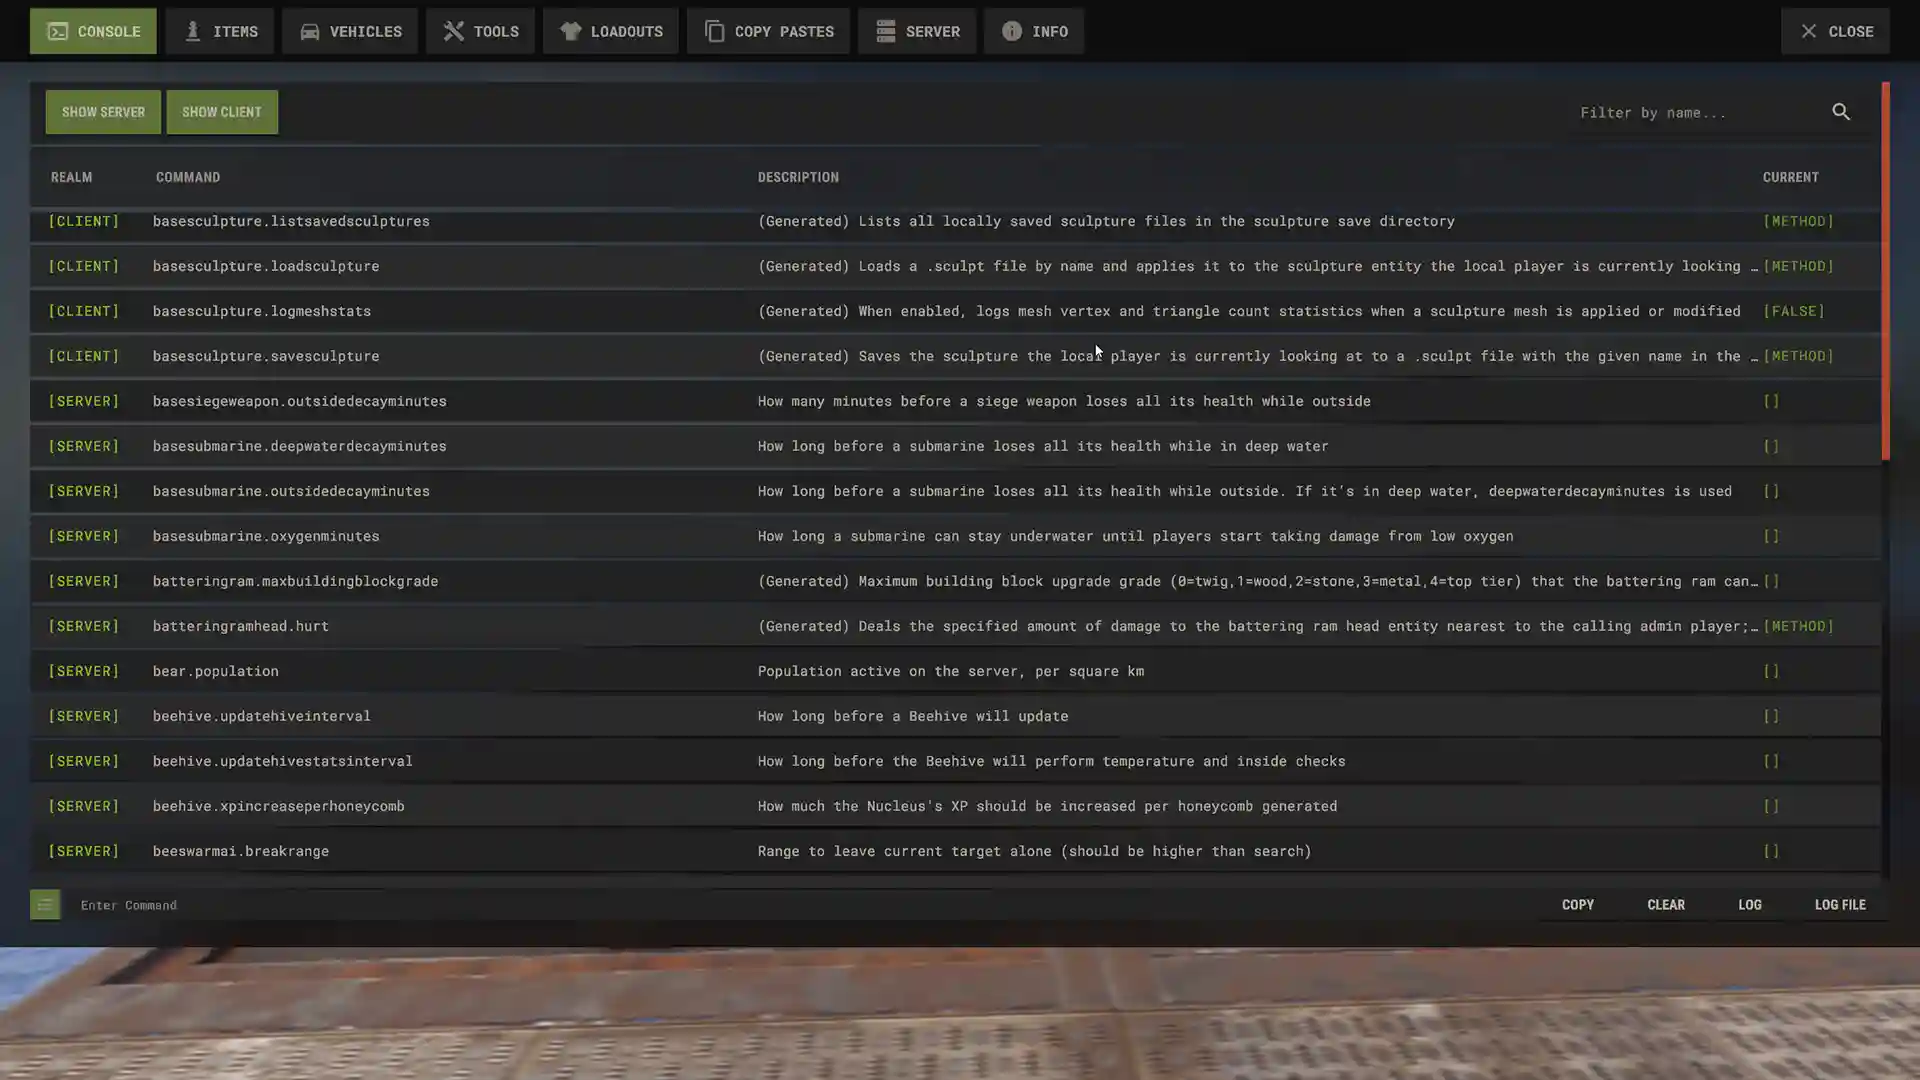Click the search magnifier icon

tap(1841, 112)
